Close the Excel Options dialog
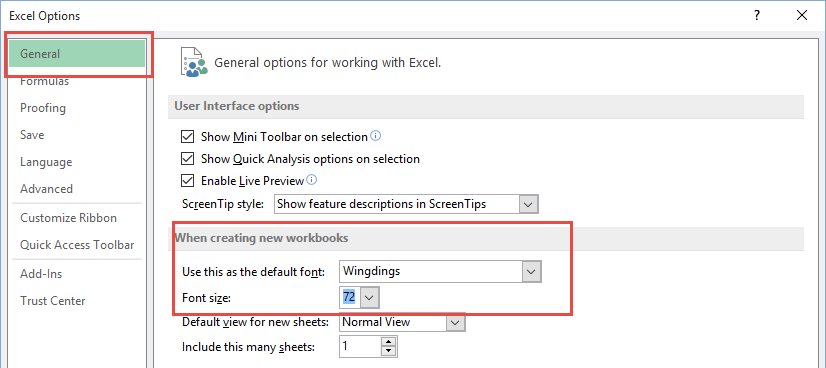Viewport: 826px width, 368px height. click(802, 16)
